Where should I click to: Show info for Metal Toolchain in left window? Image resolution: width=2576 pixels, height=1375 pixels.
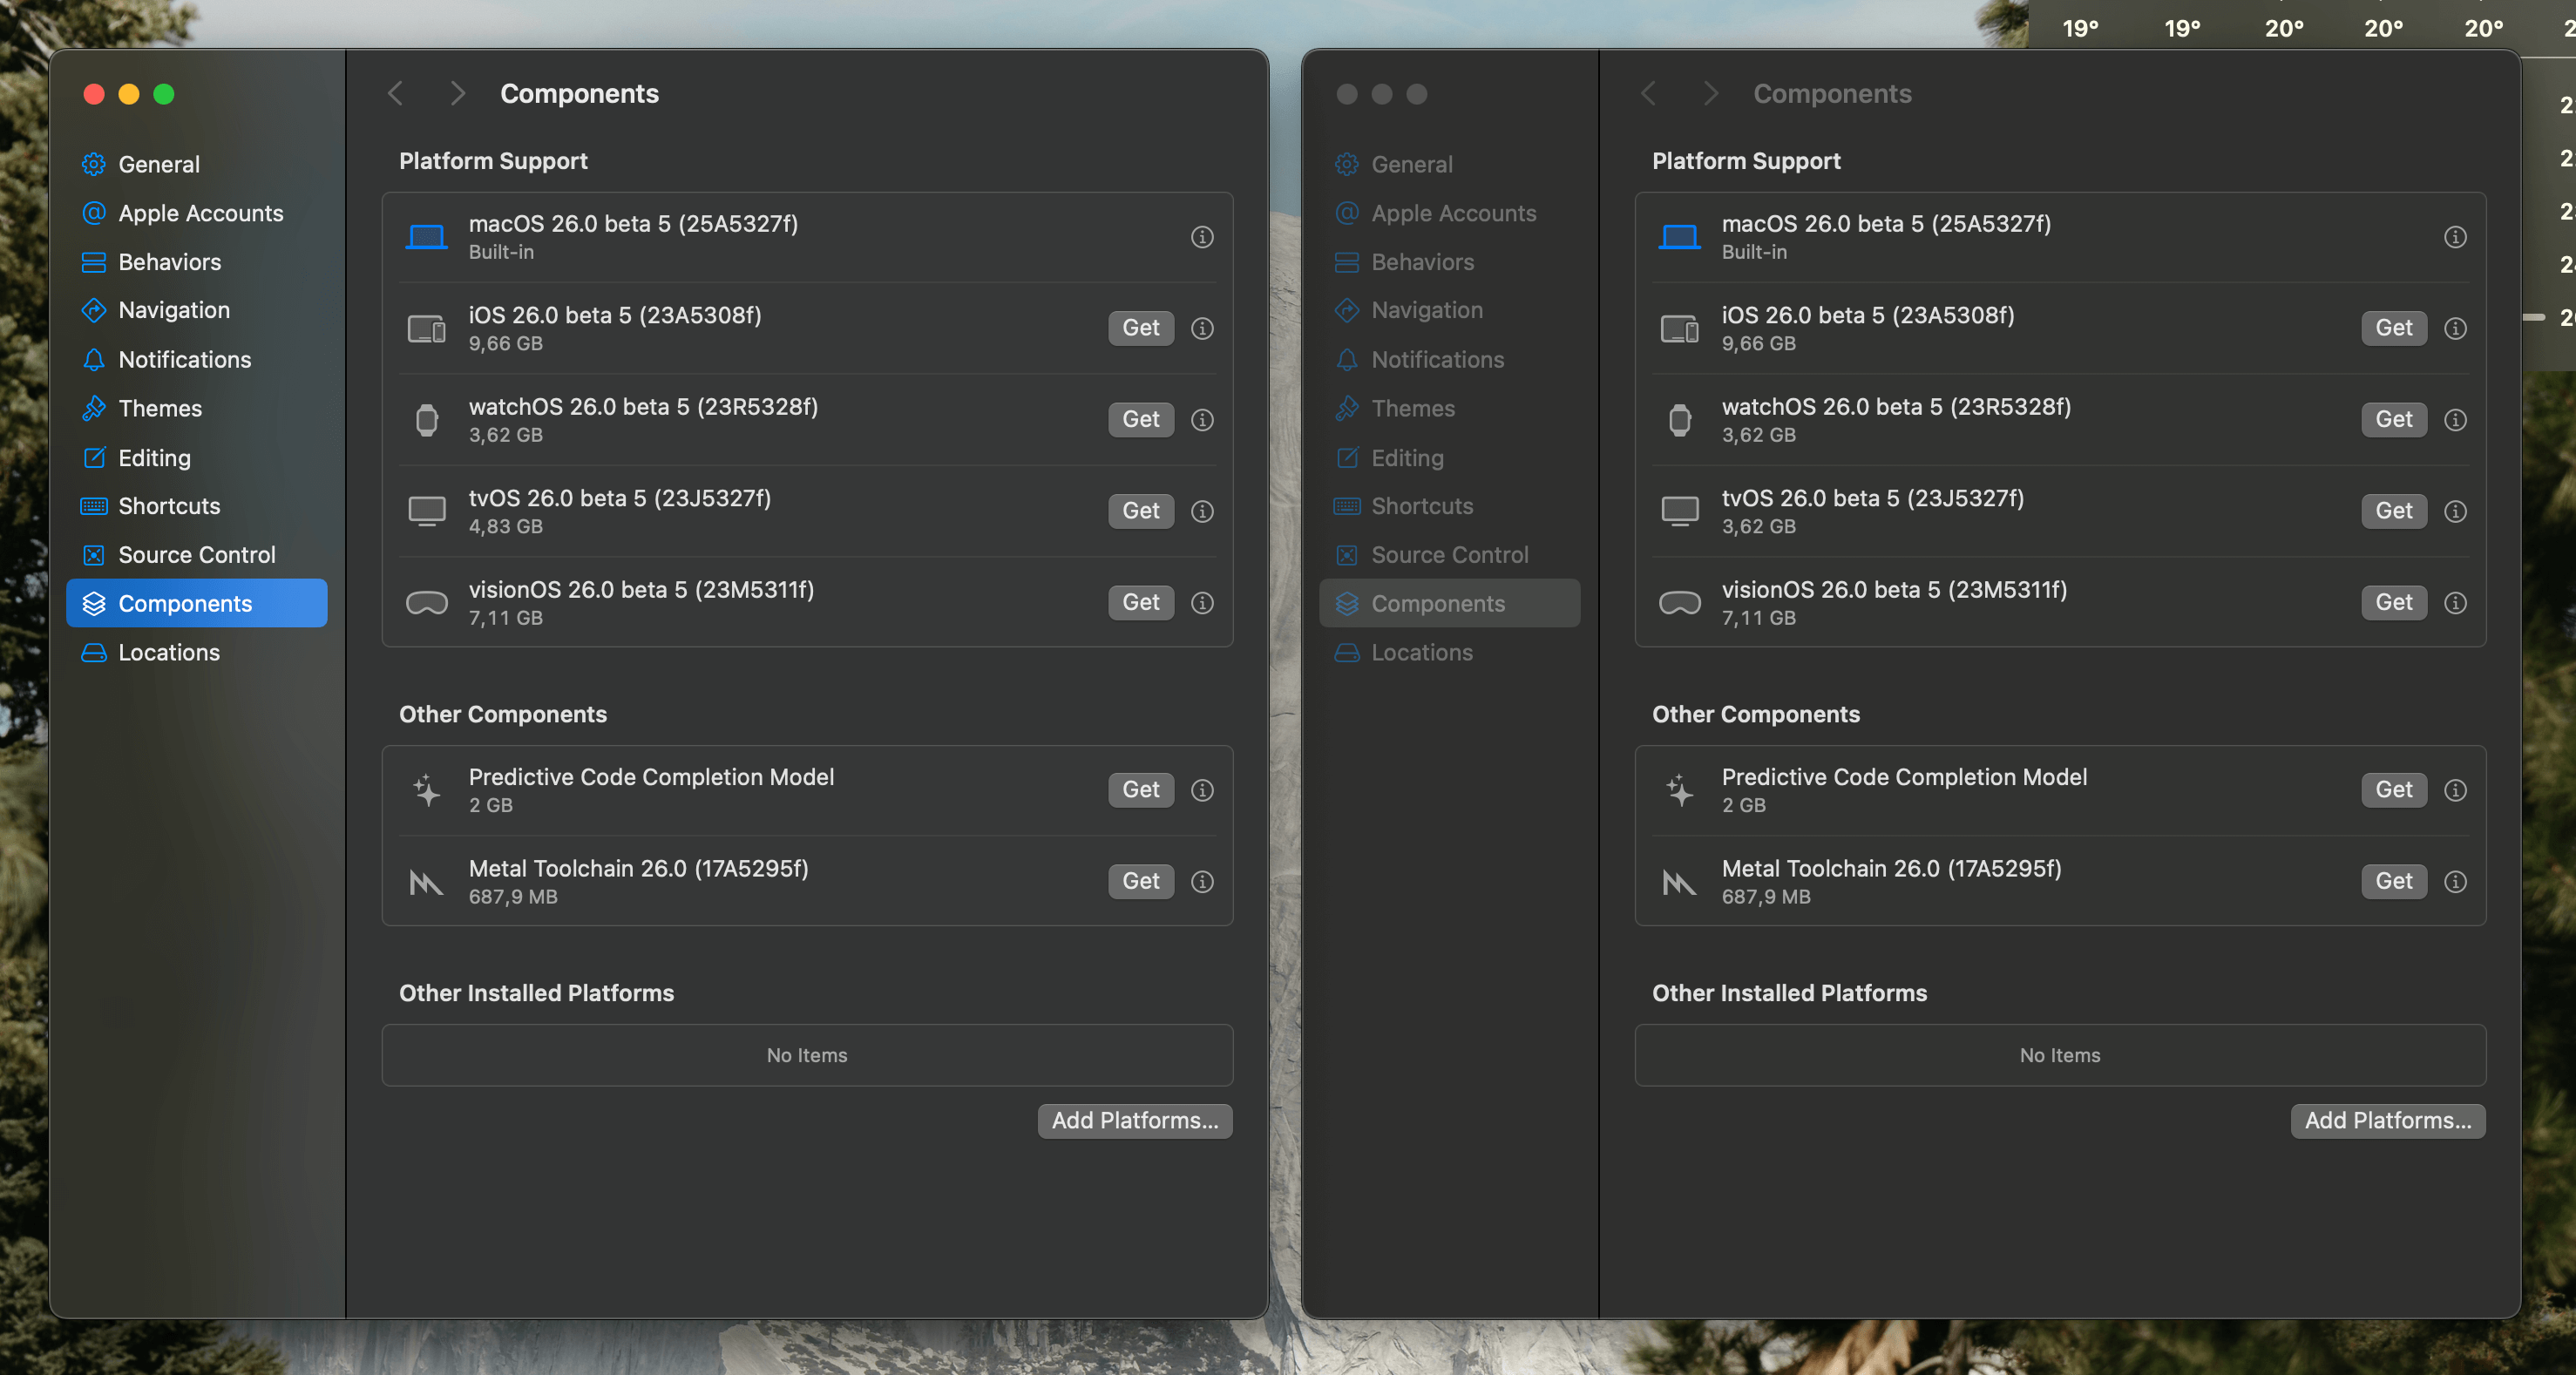point(1202,882)
